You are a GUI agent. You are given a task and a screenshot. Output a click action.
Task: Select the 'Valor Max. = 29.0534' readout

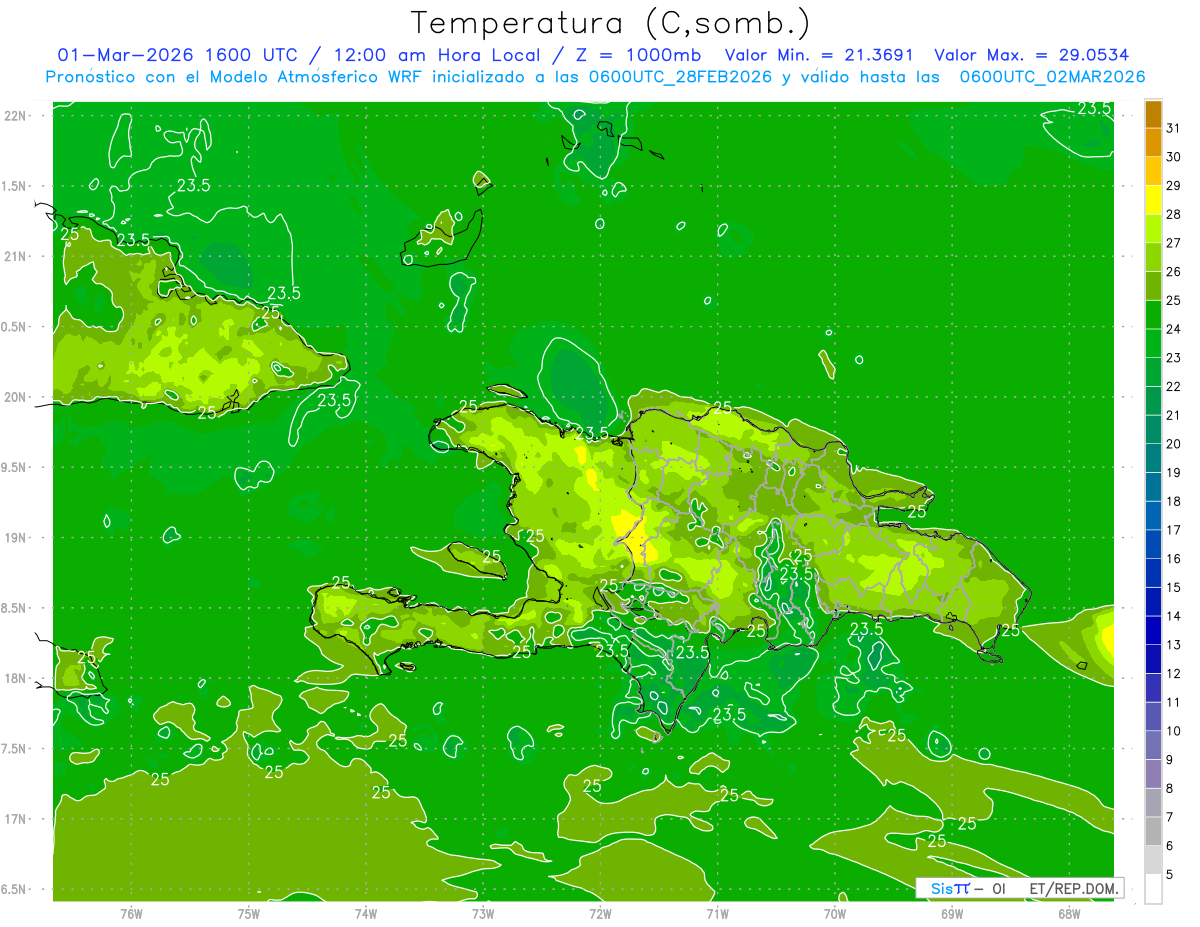[x=1031, y=55]
